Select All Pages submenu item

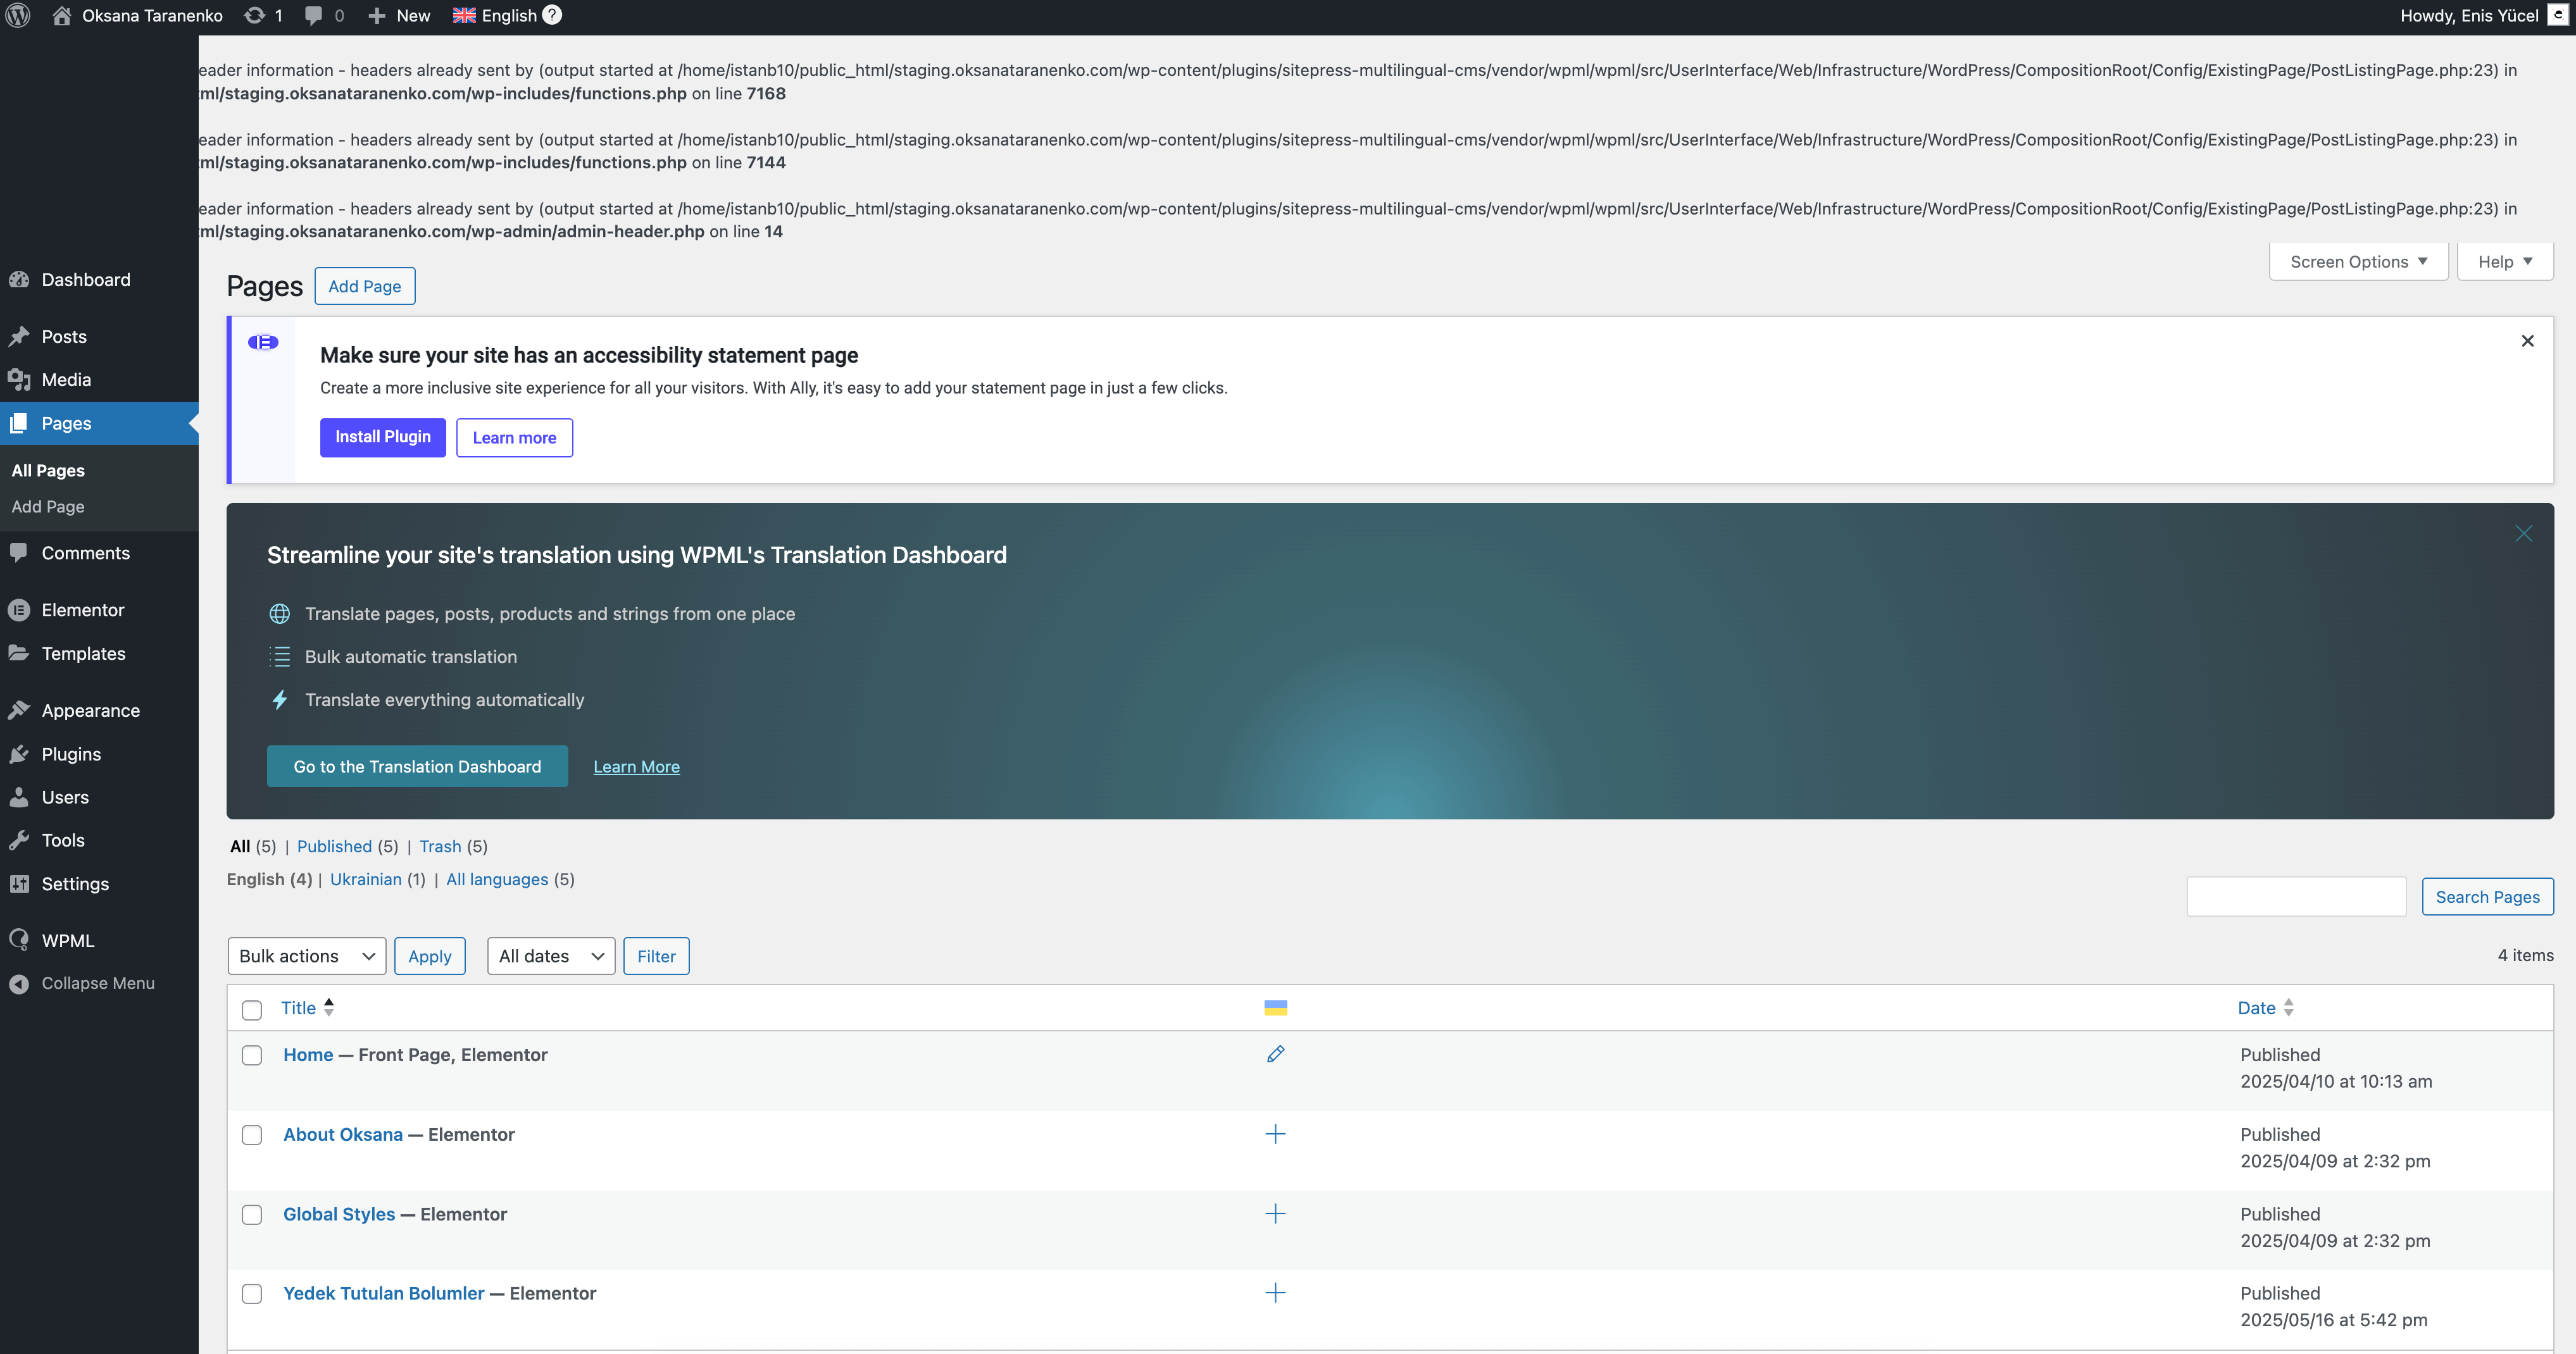pos(48,471)
